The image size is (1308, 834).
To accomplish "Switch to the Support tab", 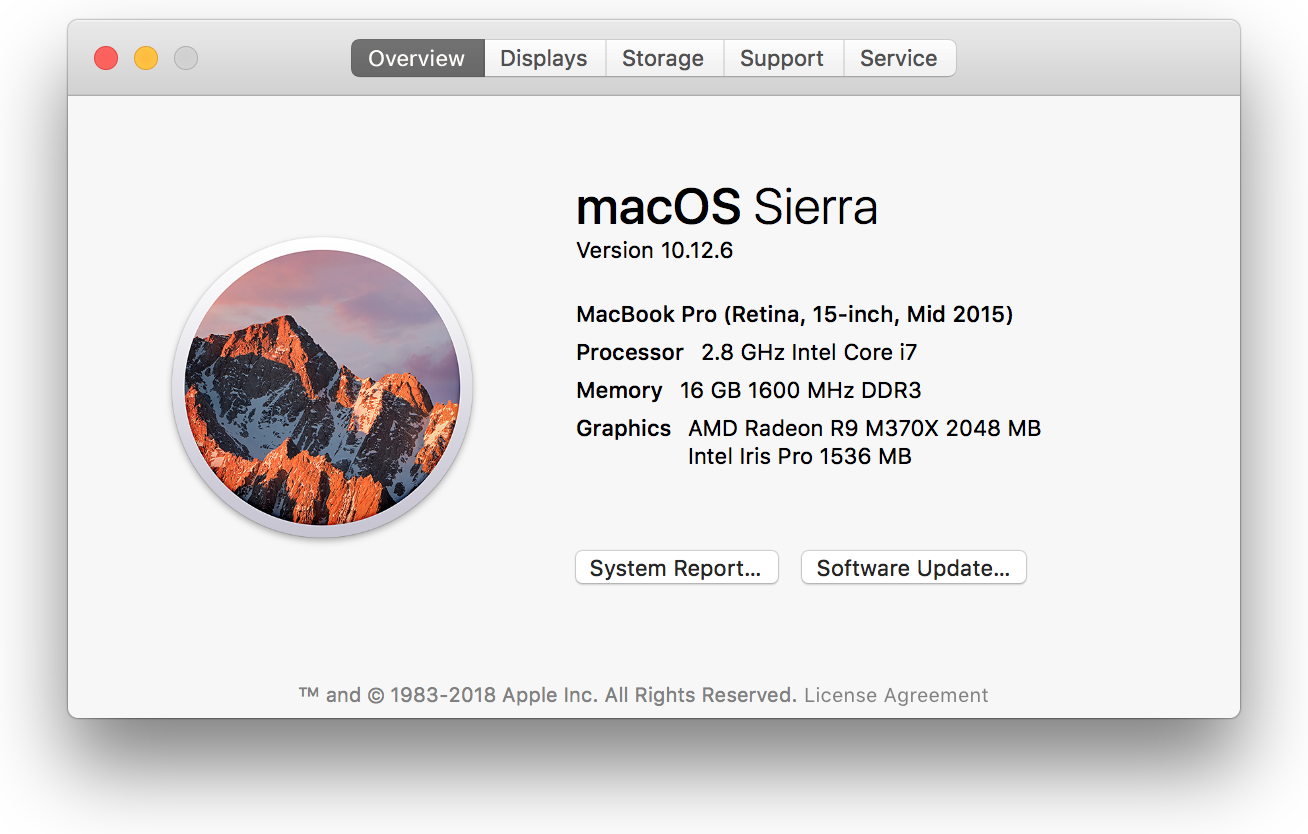I will point(782,58).
